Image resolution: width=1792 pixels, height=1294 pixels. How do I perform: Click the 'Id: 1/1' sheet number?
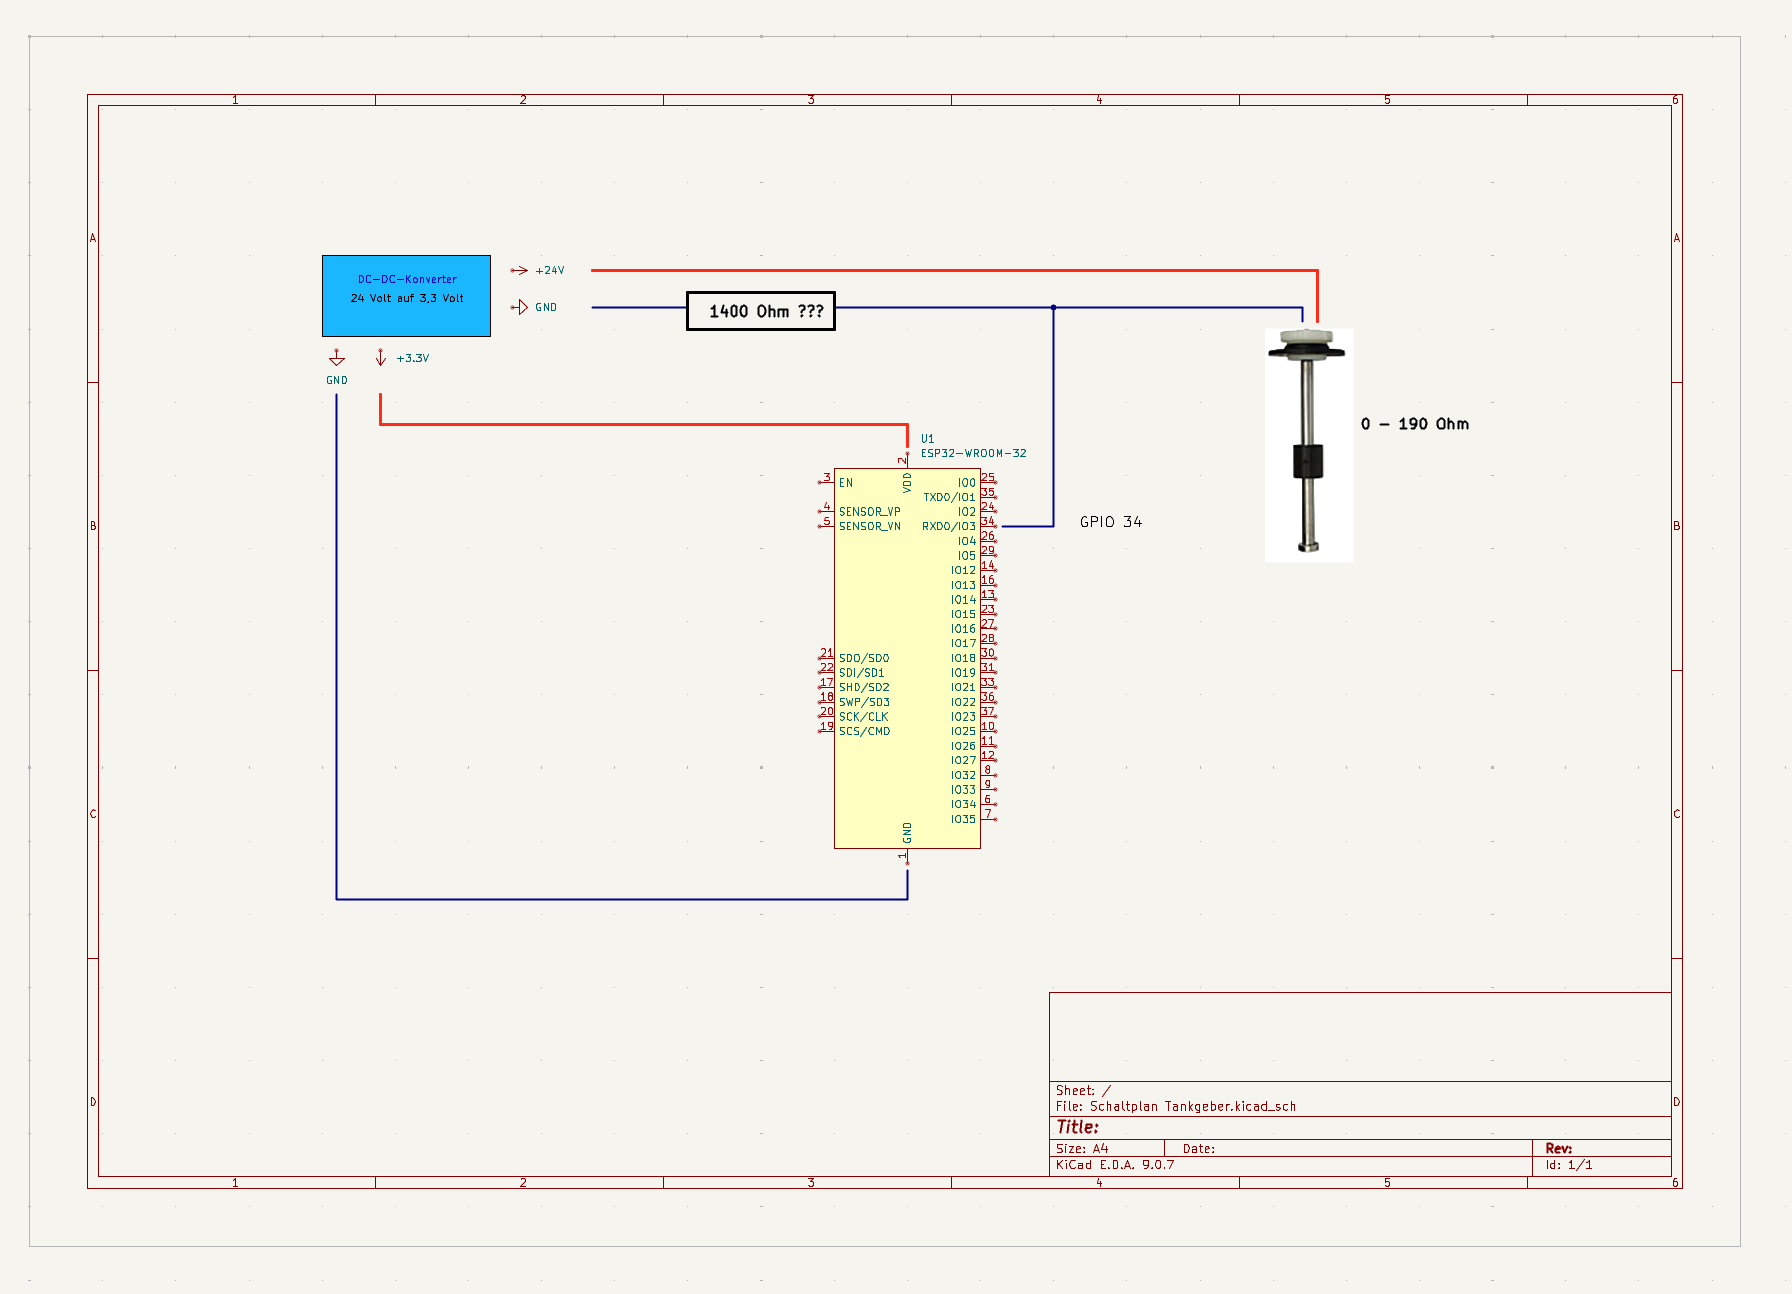[1569, 1165]
